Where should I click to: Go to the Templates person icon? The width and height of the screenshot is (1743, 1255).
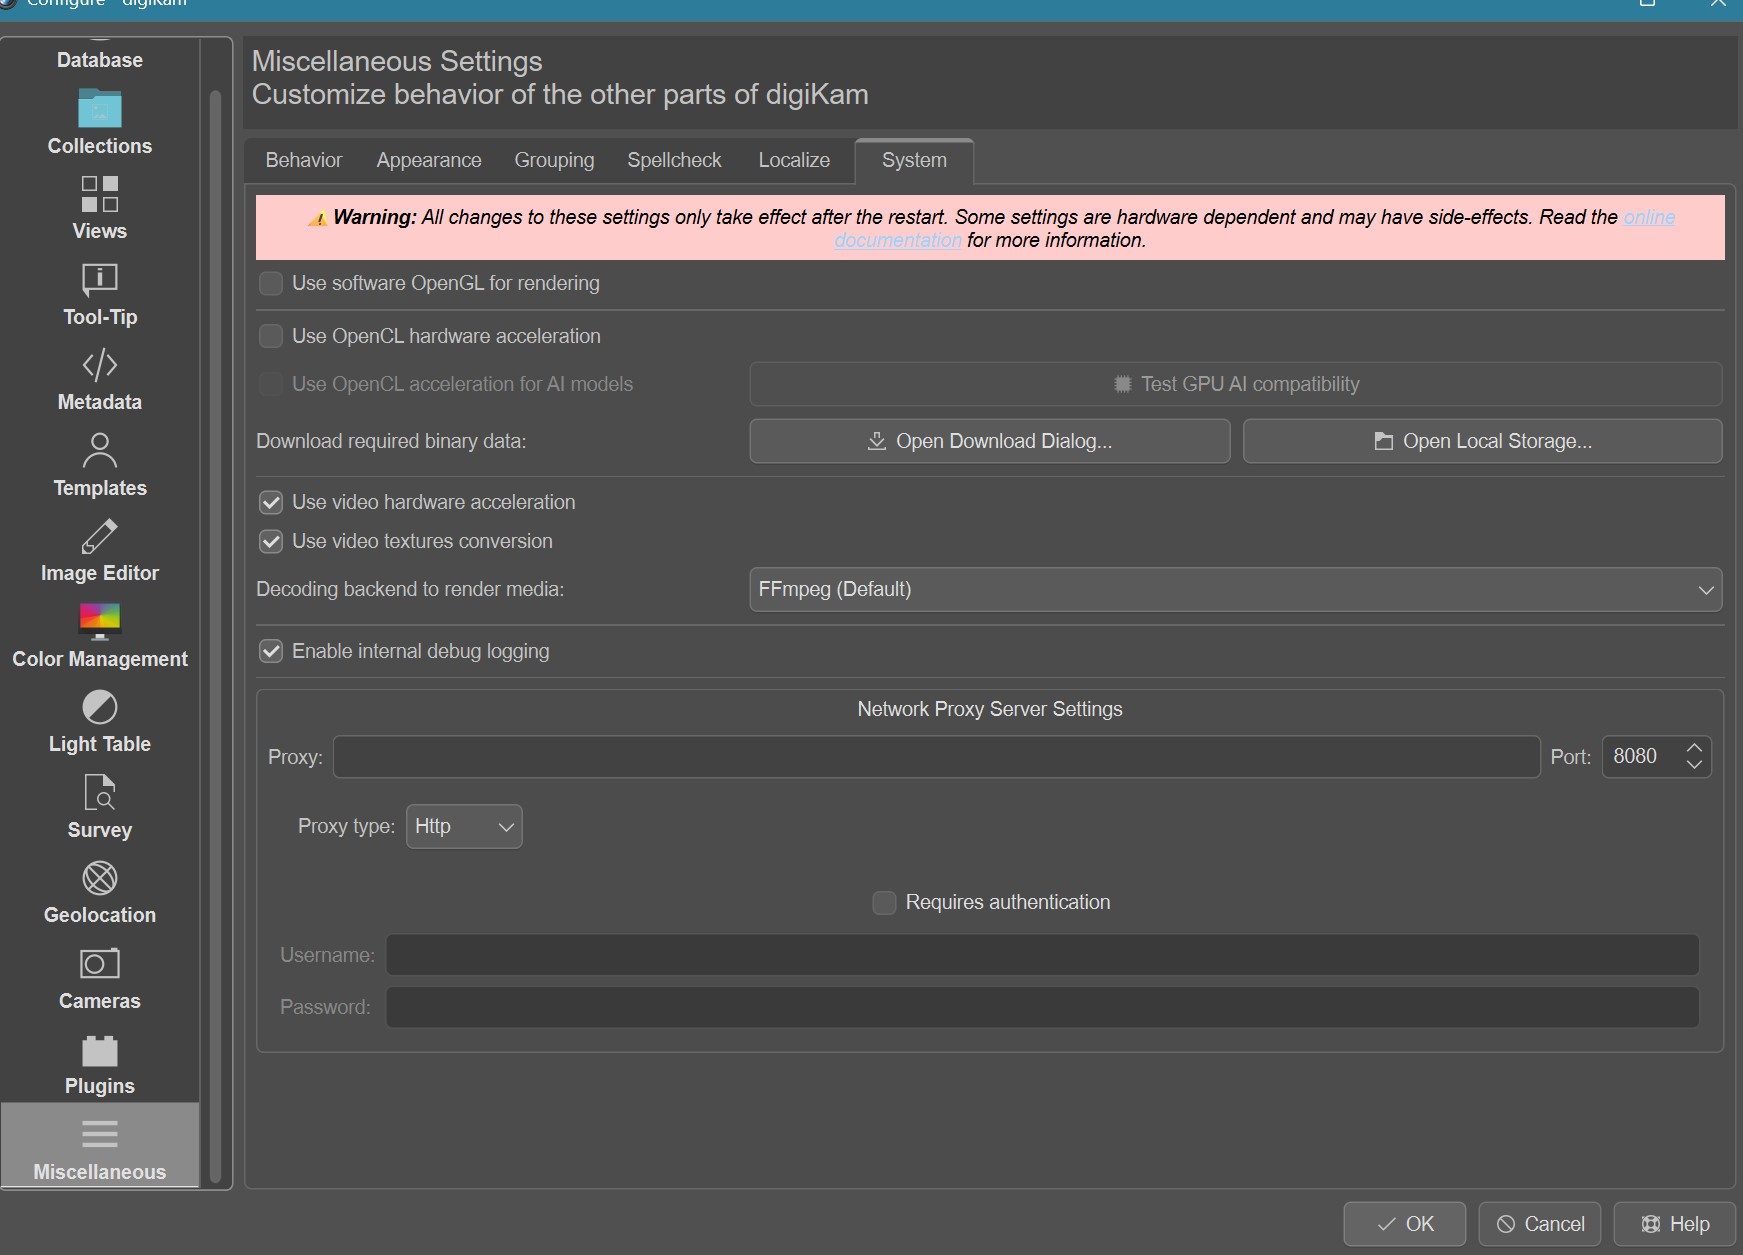[99, 451]
